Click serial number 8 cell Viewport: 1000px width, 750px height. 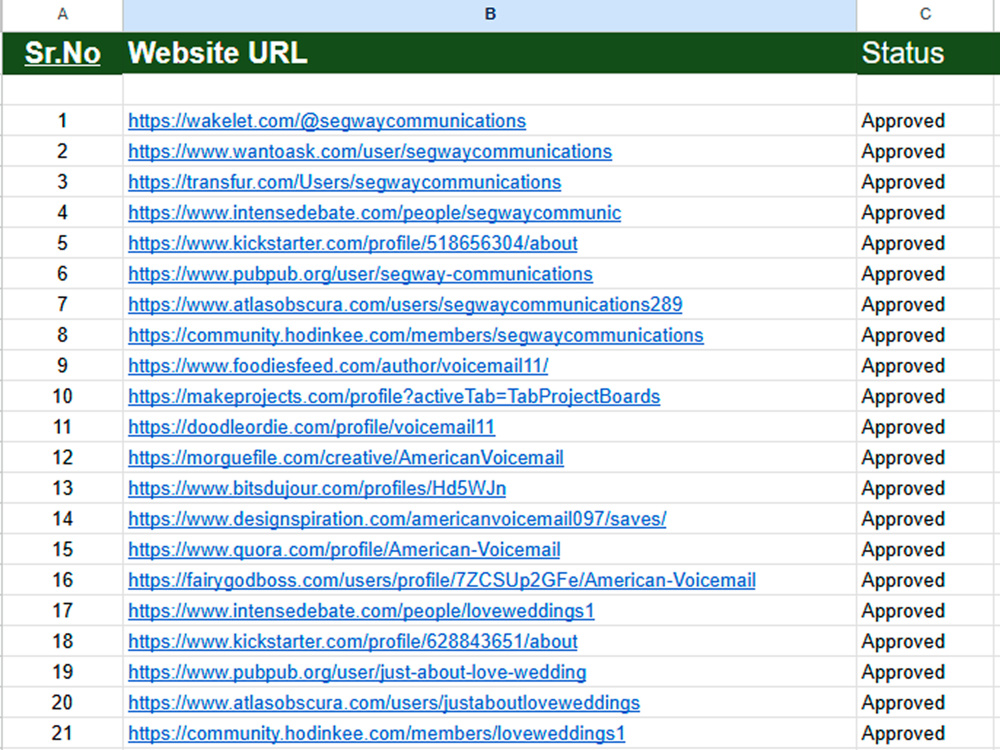pyautogui.click(x=62, y=335)
